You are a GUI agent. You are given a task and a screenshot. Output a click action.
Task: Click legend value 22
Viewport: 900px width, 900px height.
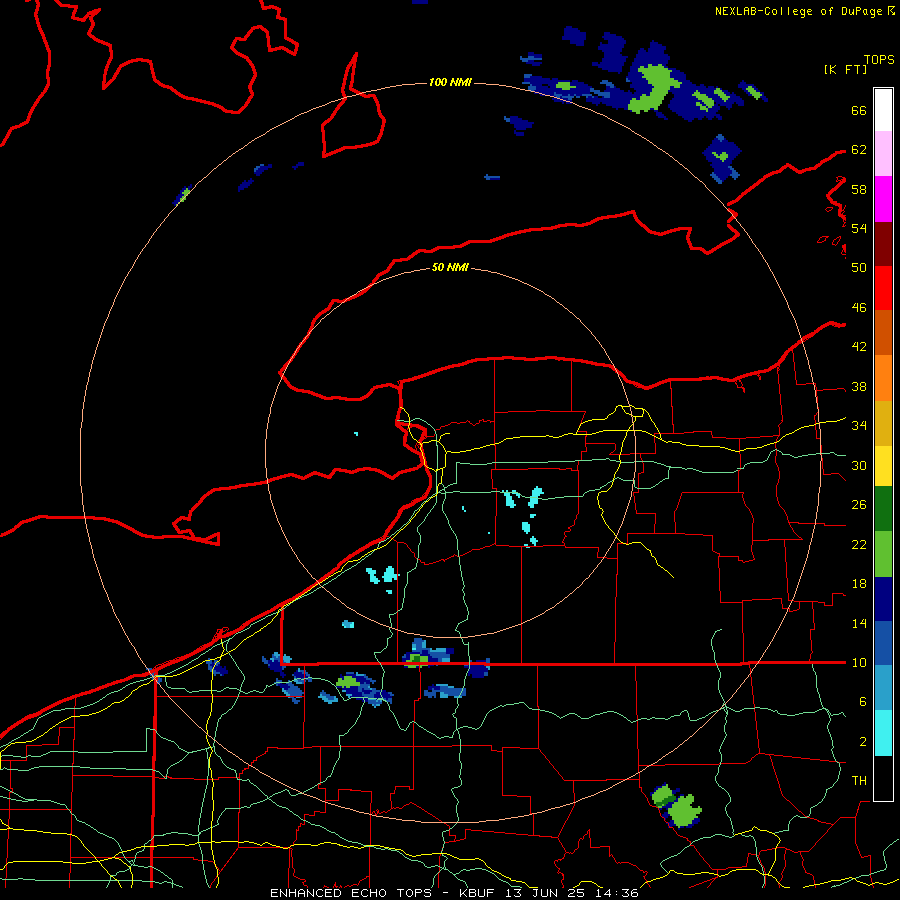(x=859, y=544)
